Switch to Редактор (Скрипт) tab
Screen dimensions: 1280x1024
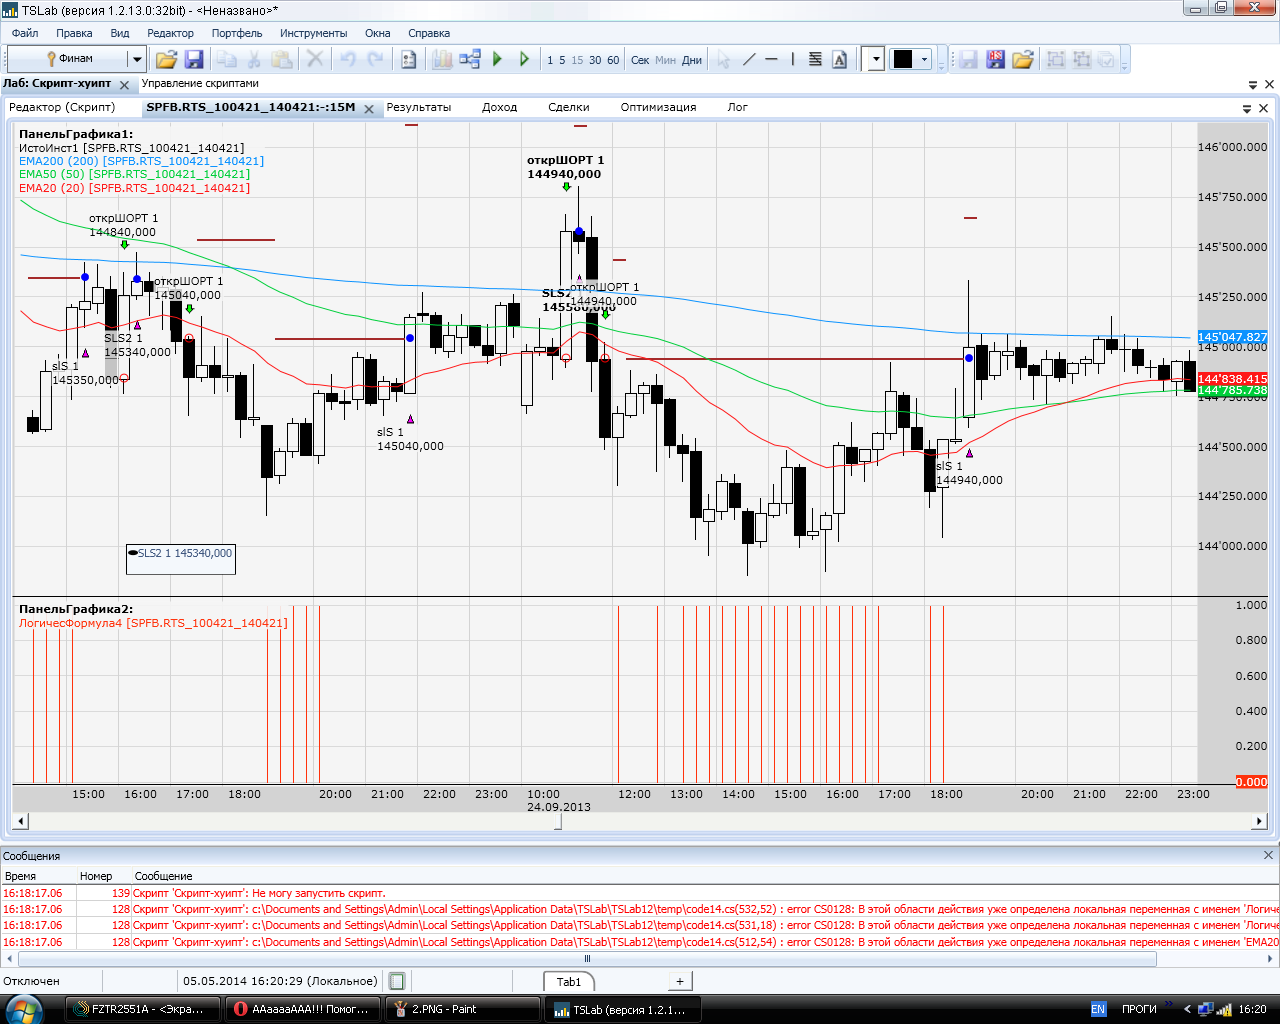[62, 107]
